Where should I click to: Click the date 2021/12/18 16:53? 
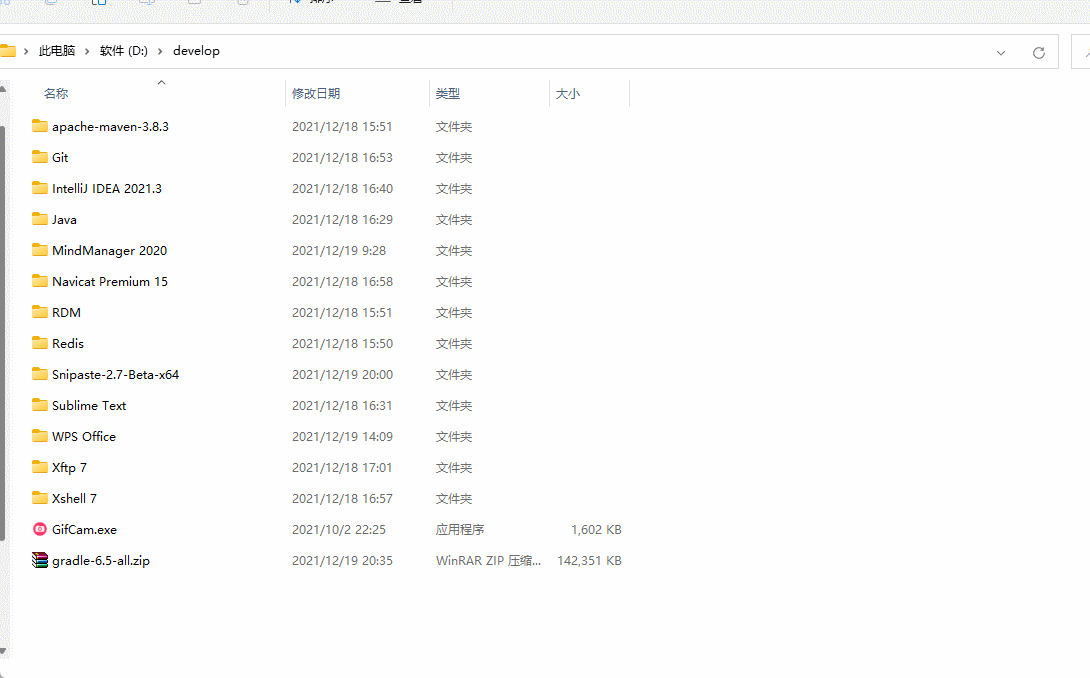point(342,157)
